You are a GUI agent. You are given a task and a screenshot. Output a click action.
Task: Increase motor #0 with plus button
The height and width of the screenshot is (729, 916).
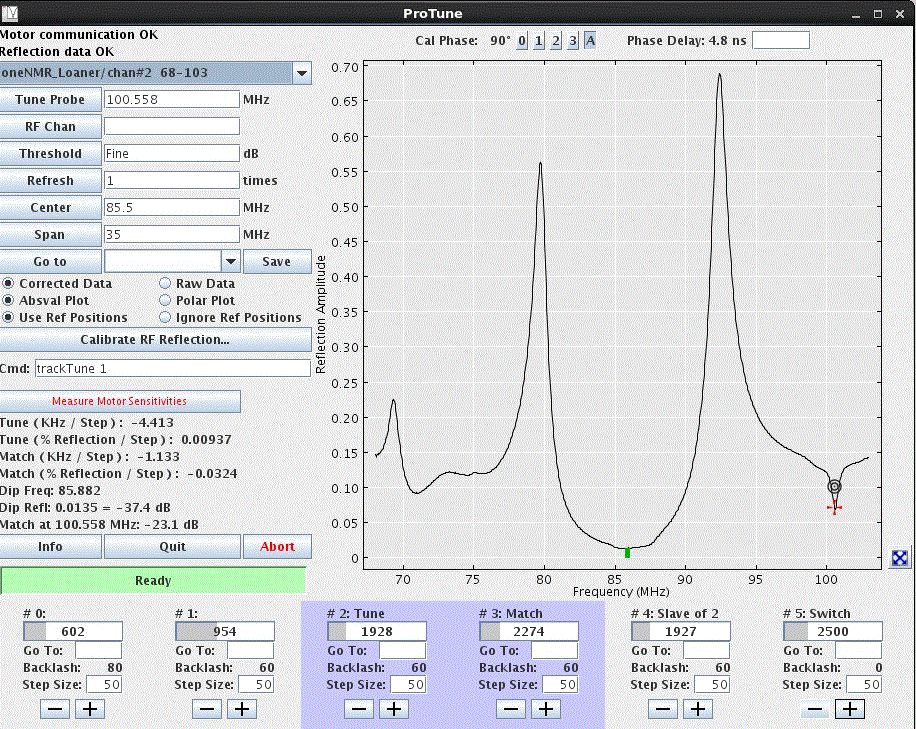[90, 709]
